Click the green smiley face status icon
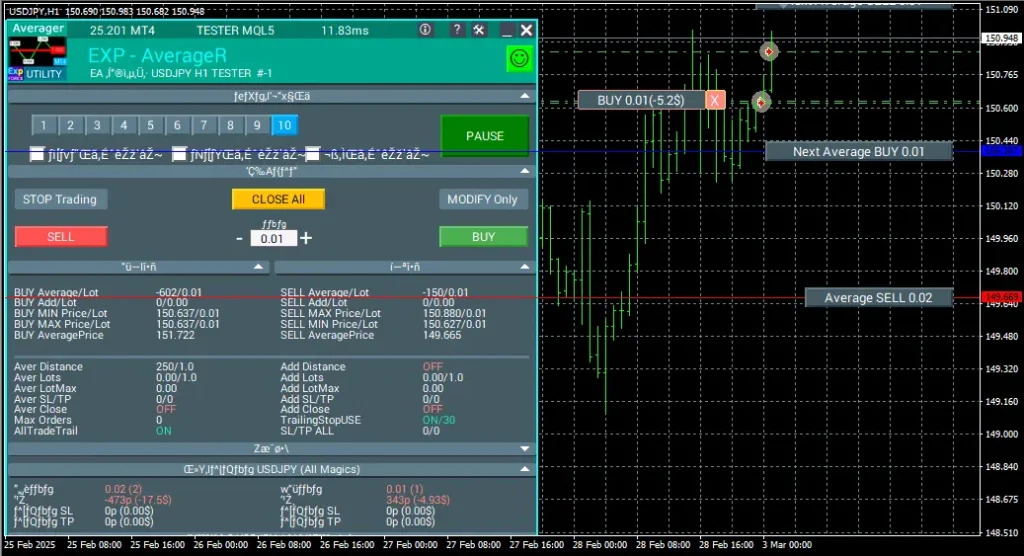The height and width of the screenshot is (556, 1024). (x=519, y=59)
